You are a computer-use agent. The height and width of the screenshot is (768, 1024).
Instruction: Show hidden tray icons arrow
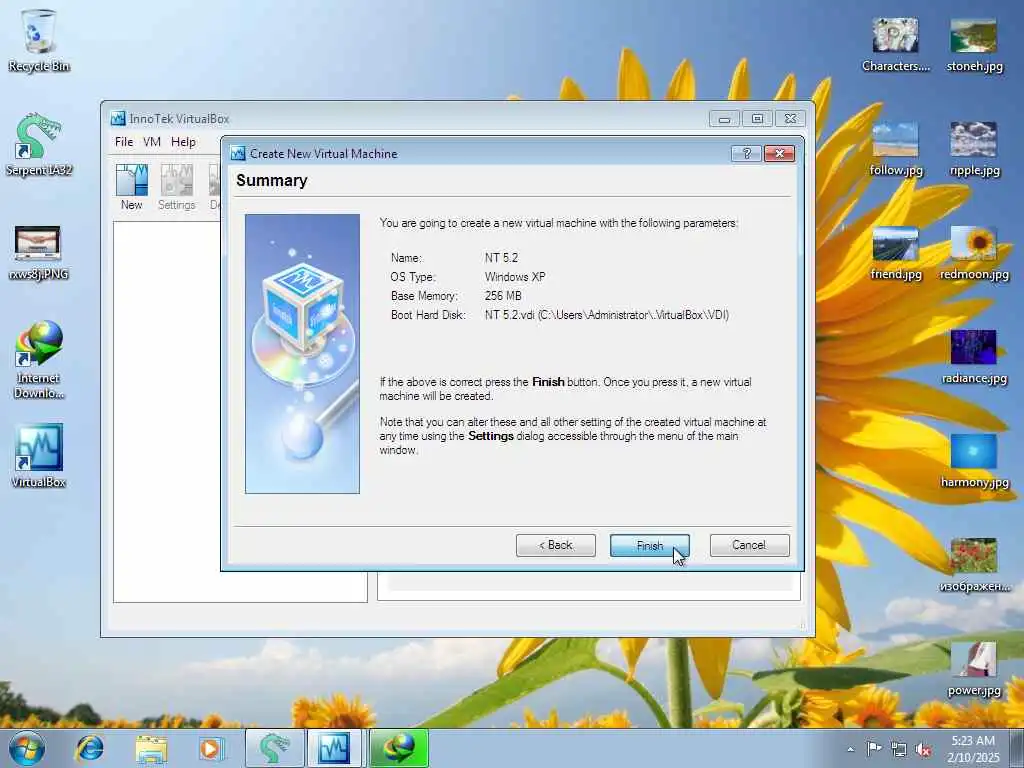tap(850, 749)
